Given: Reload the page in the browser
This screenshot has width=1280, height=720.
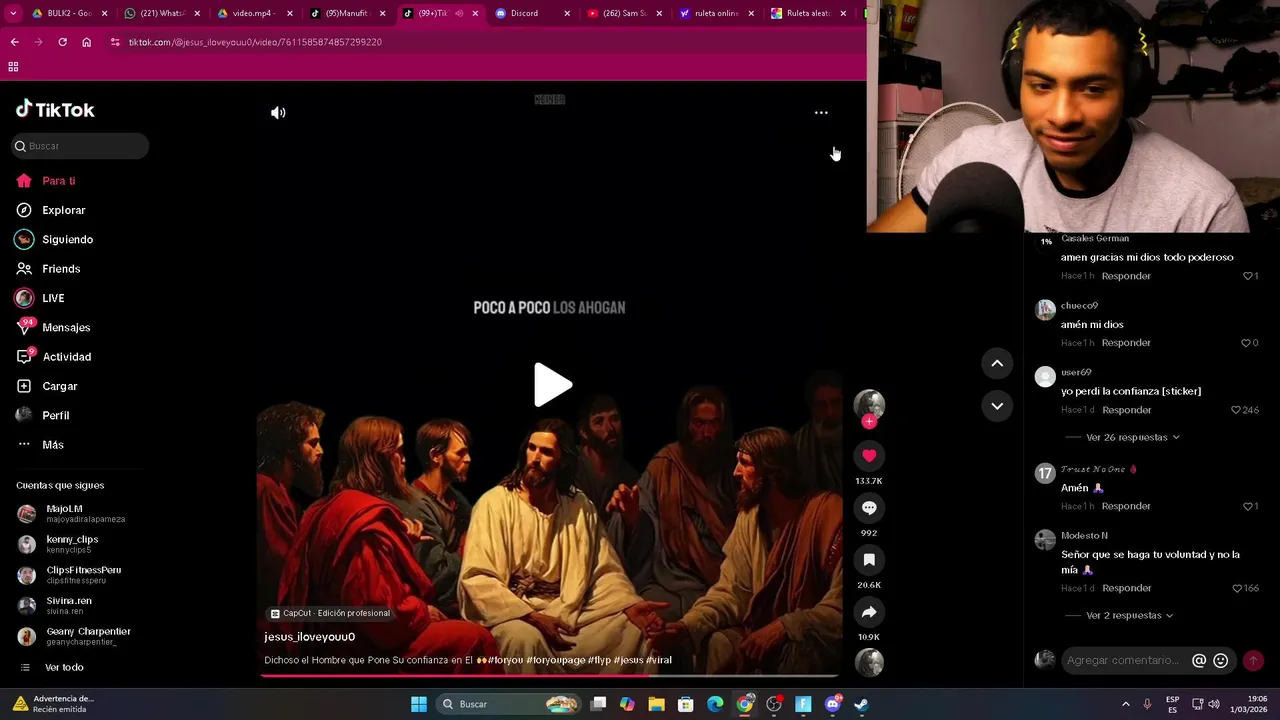Looking at the screenshot, I should (62, 42).
